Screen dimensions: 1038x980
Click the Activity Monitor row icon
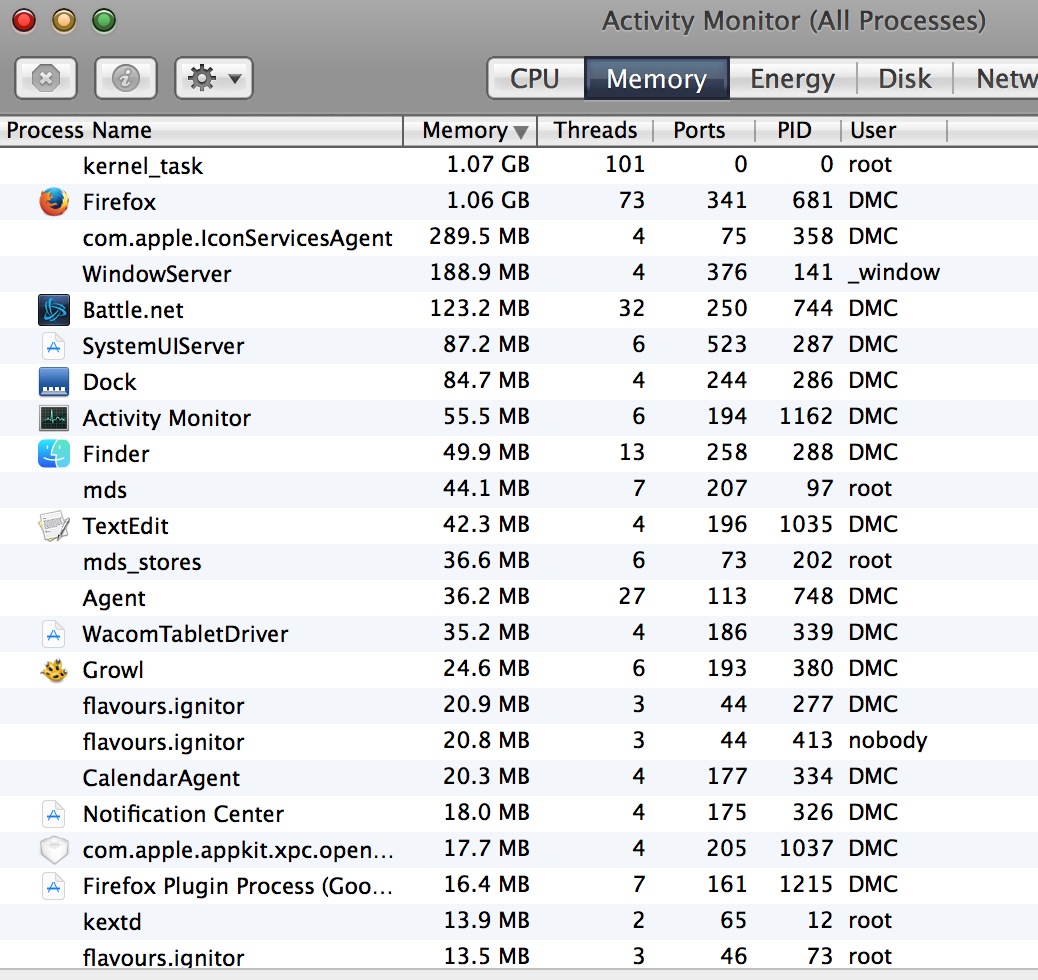coord(53,418)
